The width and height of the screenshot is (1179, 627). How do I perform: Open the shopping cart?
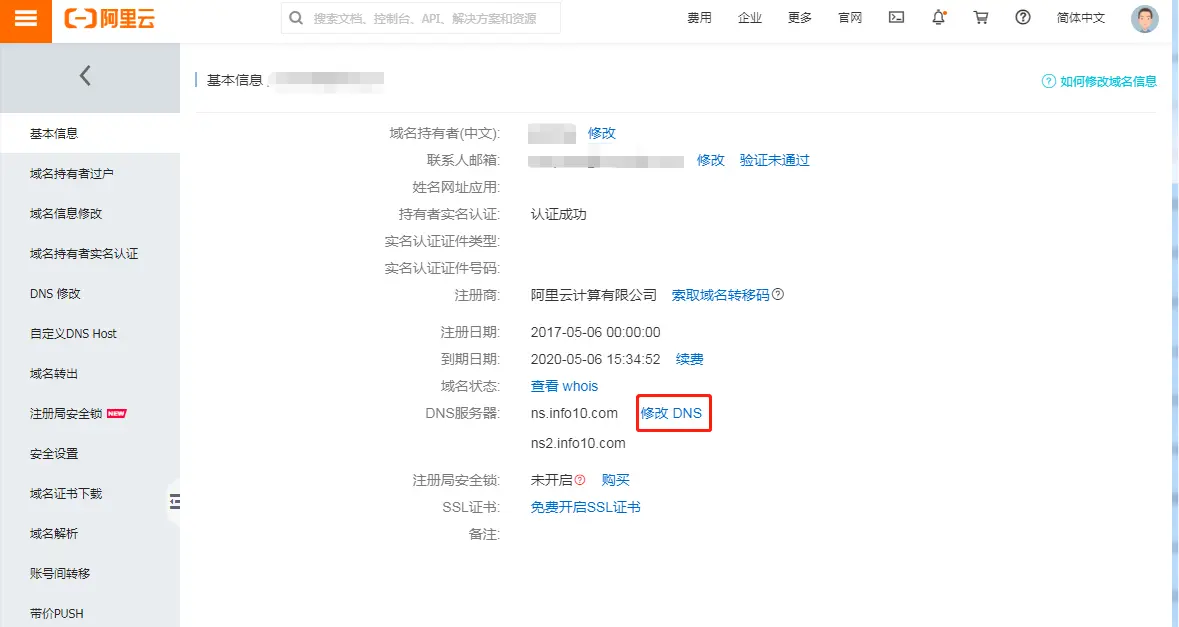click(x=980, y=18)
